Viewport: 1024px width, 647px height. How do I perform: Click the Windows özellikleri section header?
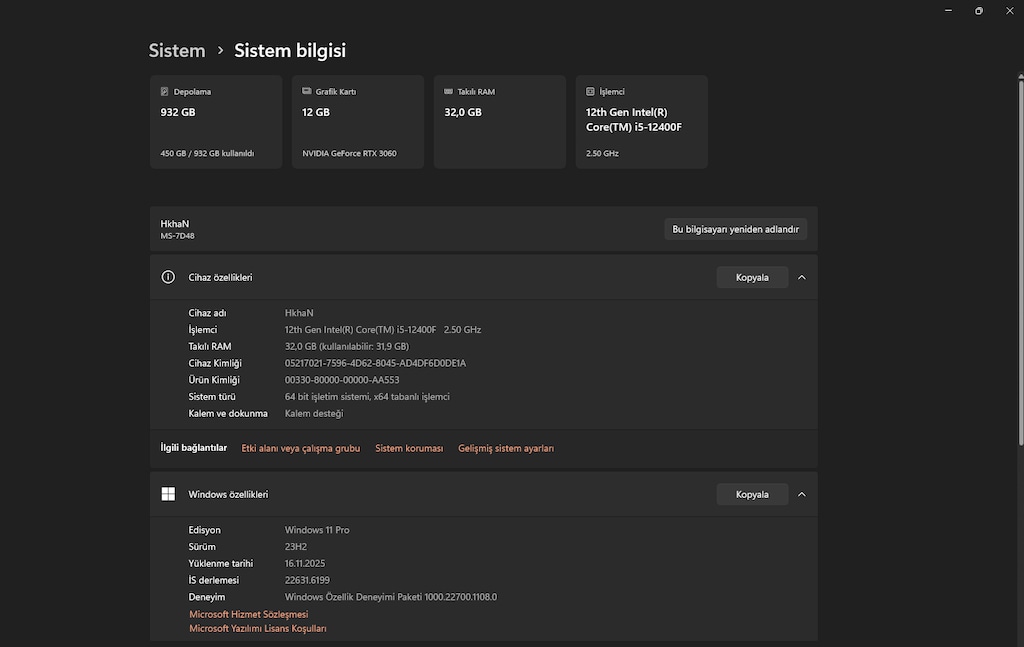click(483, 494)
